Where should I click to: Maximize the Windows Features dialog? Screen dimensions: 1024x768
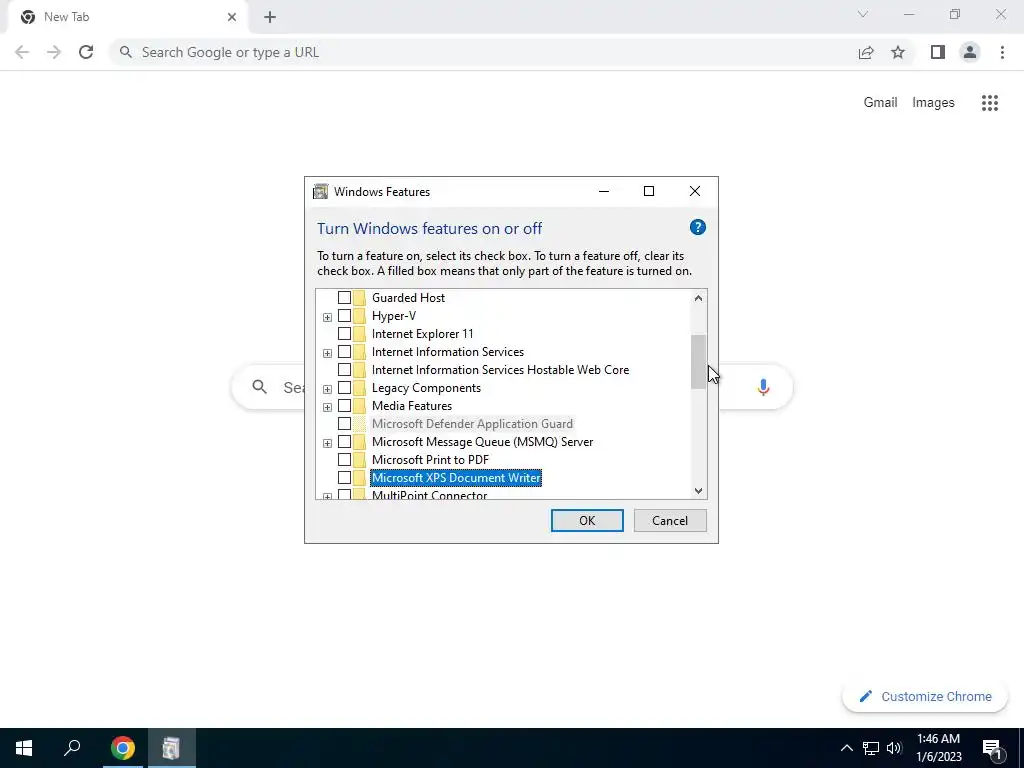click(648, 191)
